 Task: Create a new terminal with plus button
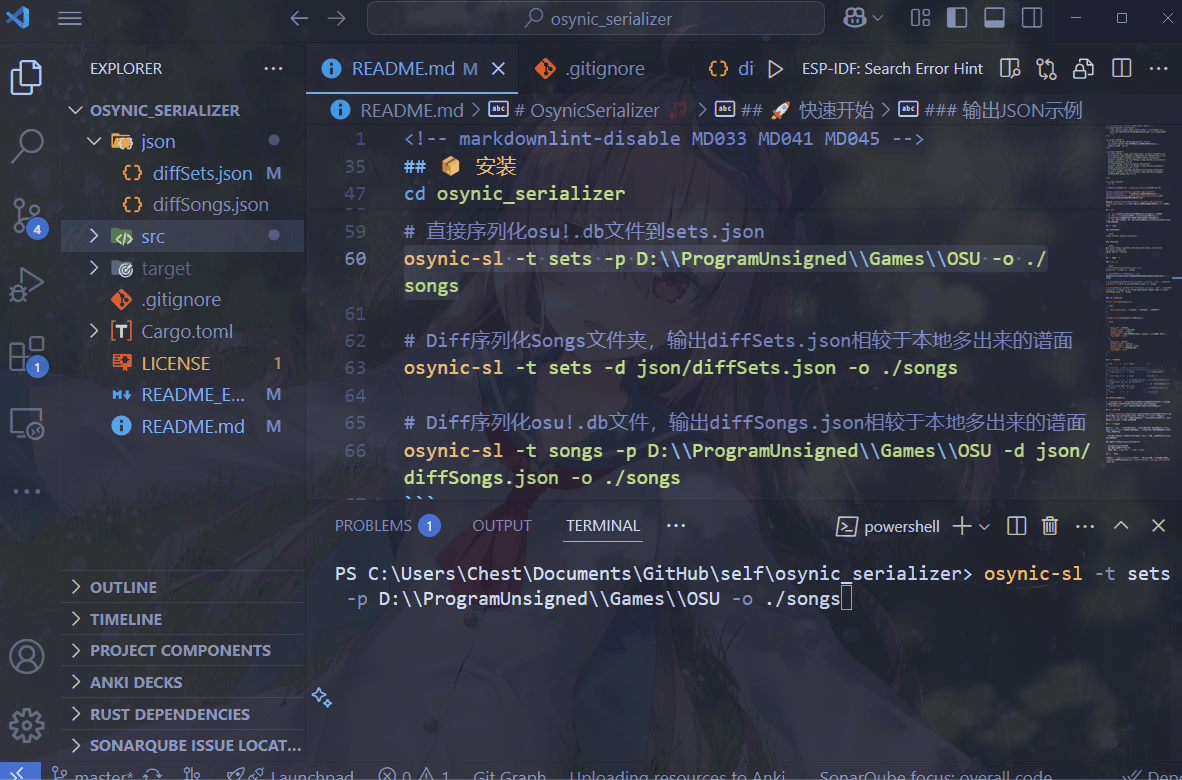point(962,526)
